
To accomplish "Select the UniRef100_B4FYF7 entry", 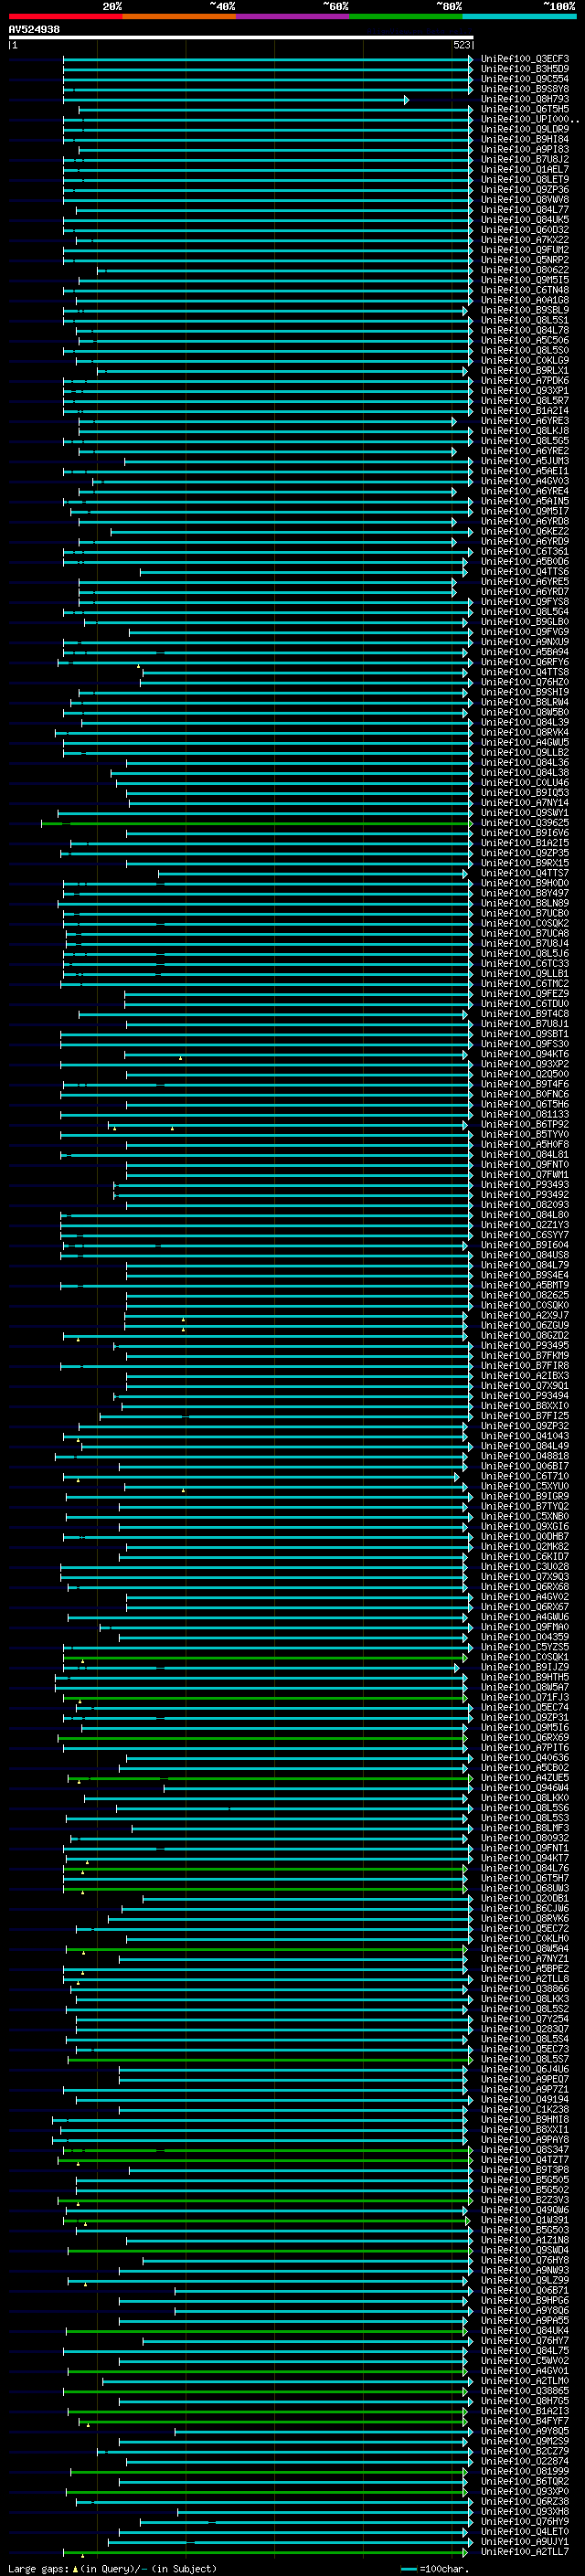I will click(525, 2421).
